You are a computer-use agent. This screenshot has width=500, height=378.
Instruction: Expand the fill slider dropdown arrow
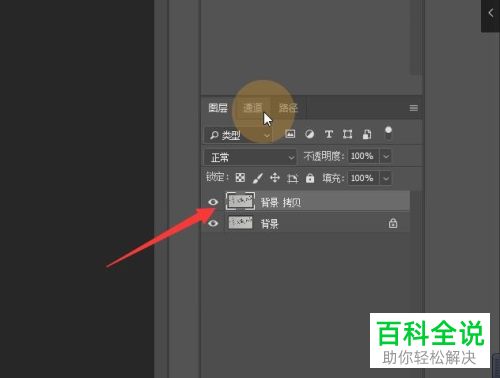pos(386,178)
